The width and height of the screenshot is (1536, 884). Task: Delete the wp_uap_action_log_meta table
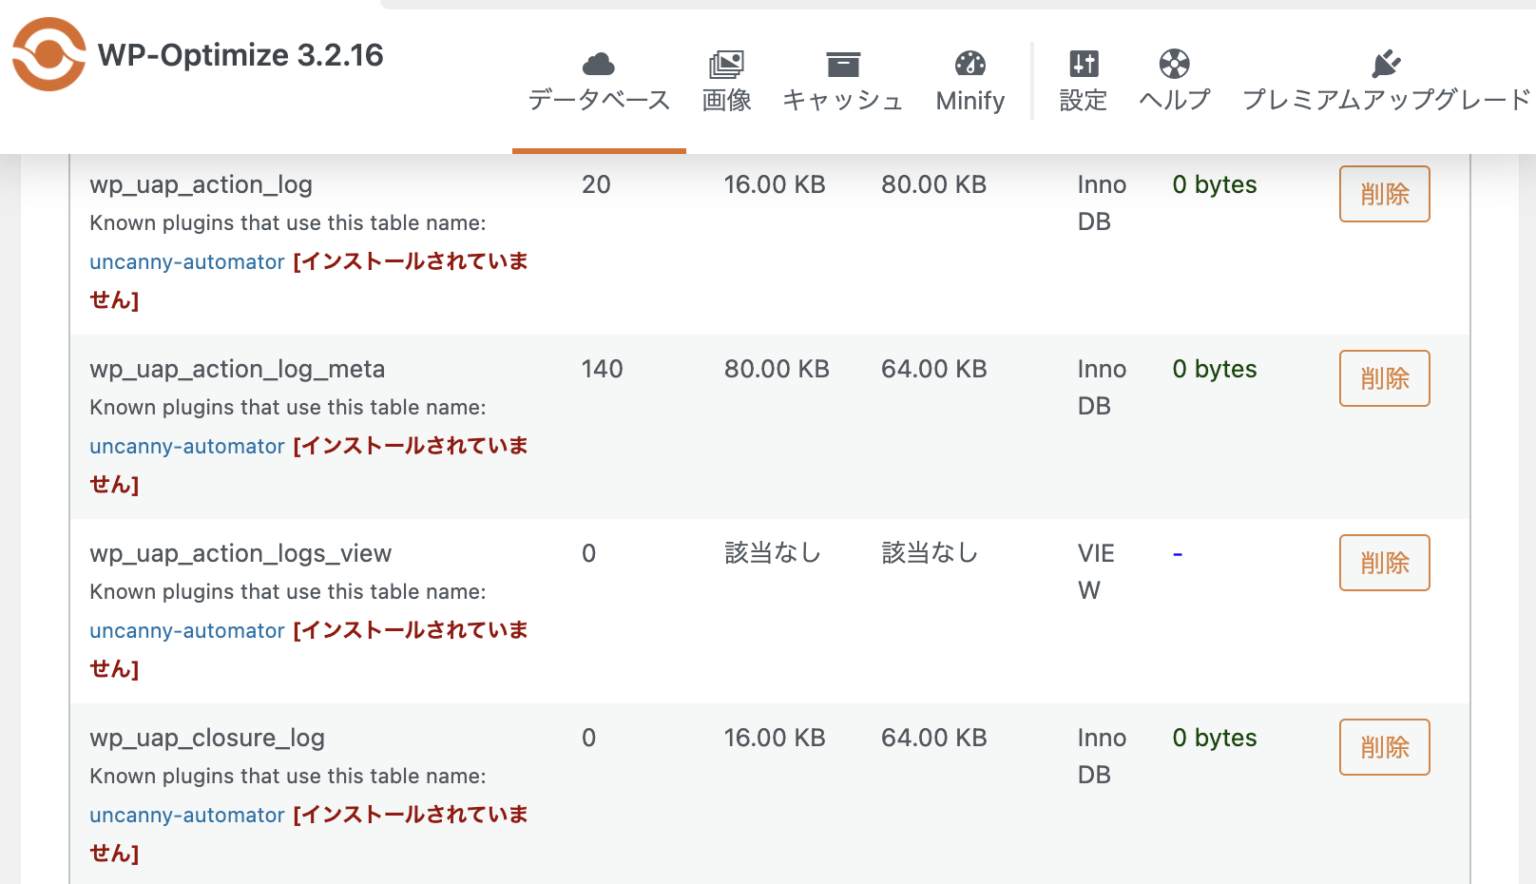1384,378
